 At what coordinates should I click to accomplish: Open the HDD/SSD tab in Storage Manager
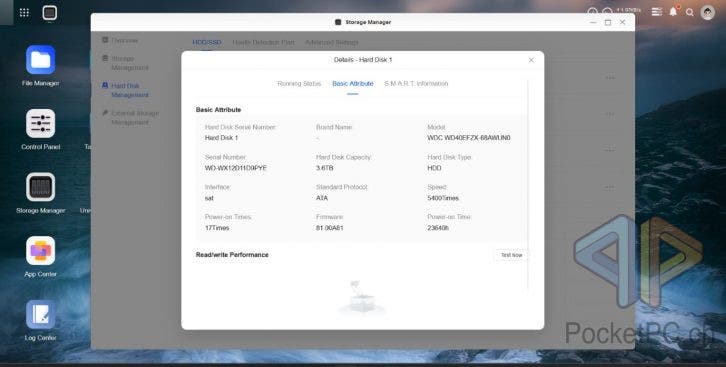point(207,42)
